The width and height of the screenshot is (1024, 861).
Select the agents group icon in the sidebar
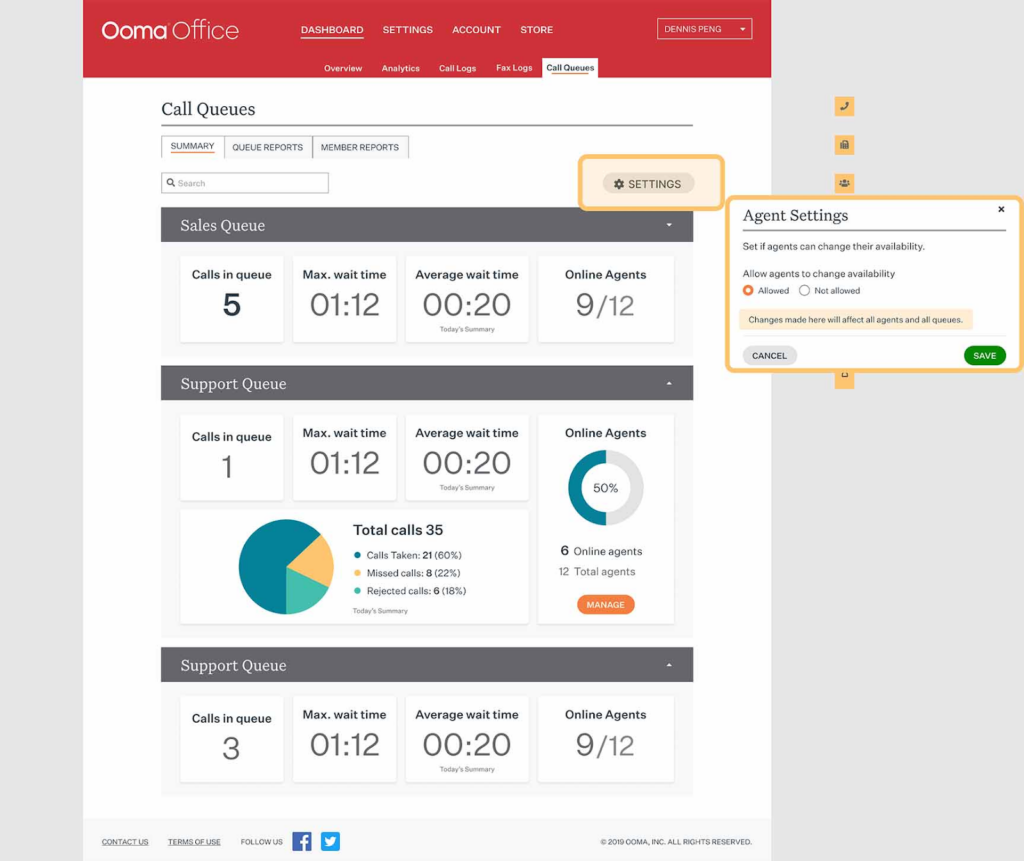(843, 183)
